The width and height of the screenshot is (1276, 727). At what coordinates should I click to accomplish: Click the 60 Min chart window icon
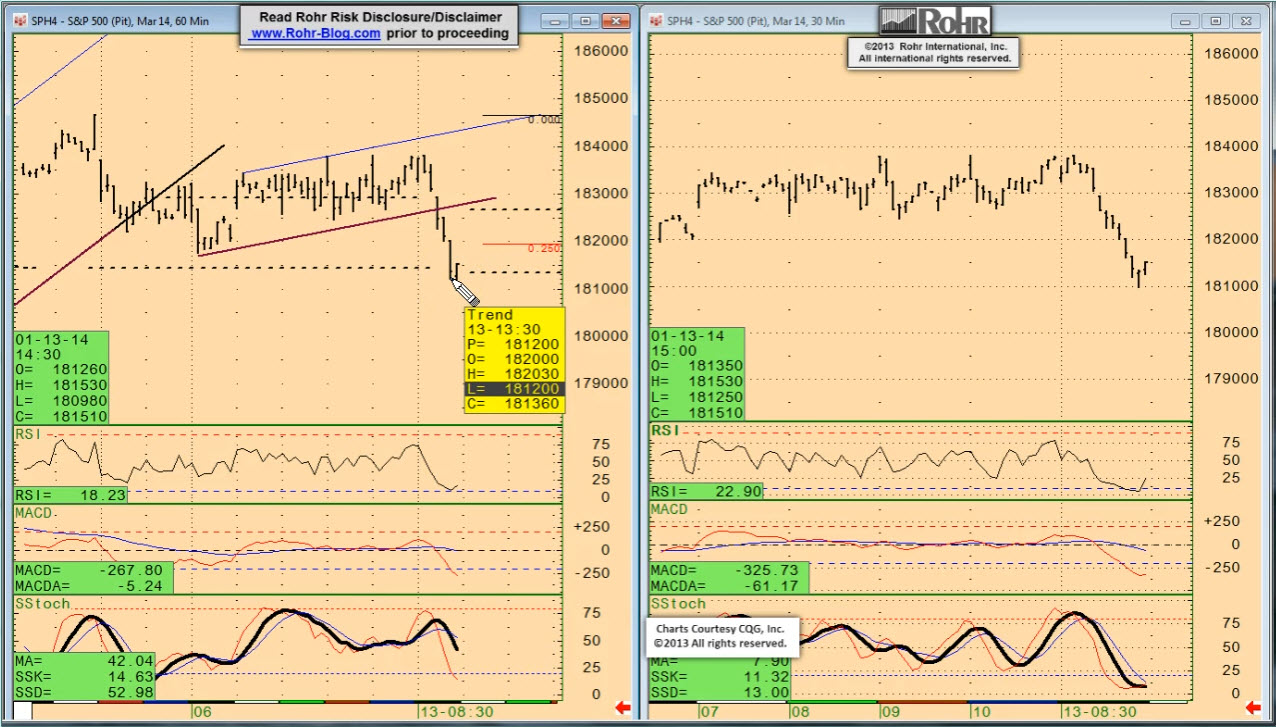[x=20, y=20]
